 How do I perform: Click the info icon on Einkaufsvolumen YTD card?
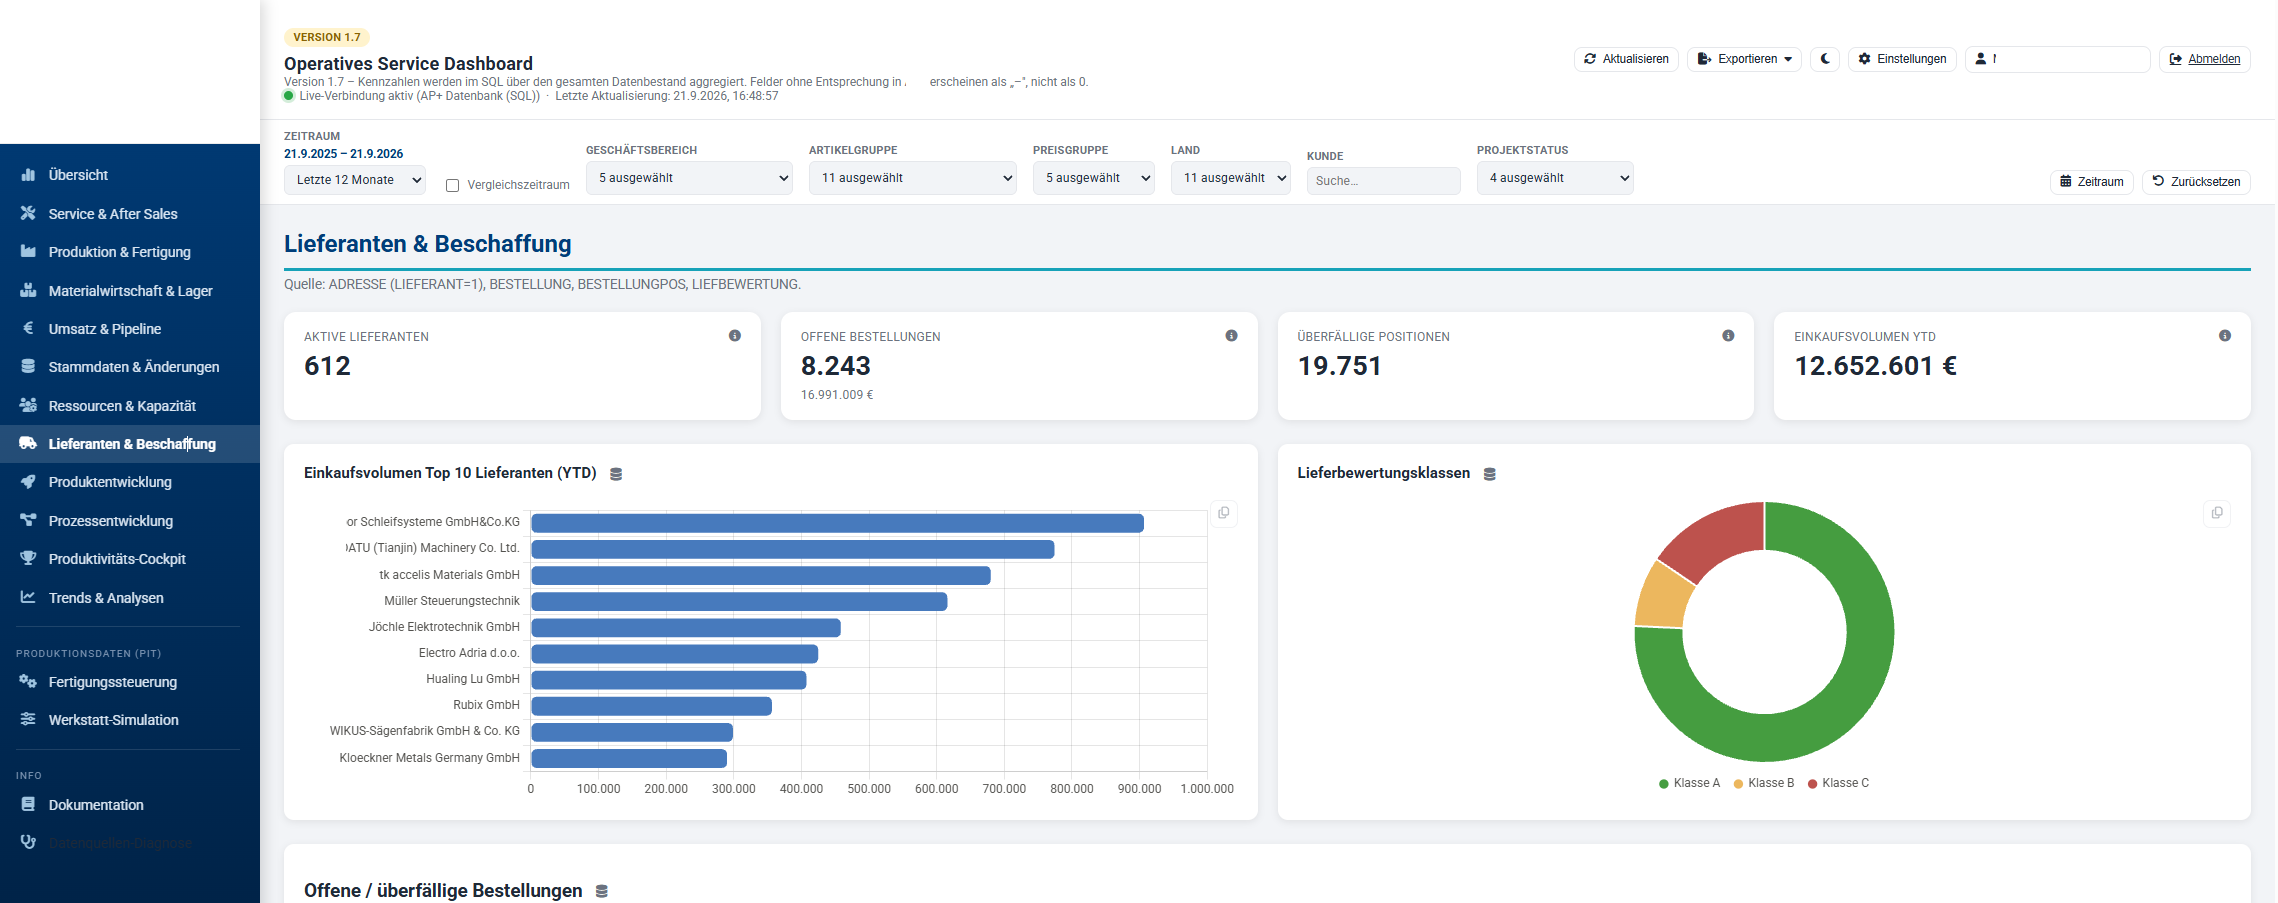tap(2225, 336)
